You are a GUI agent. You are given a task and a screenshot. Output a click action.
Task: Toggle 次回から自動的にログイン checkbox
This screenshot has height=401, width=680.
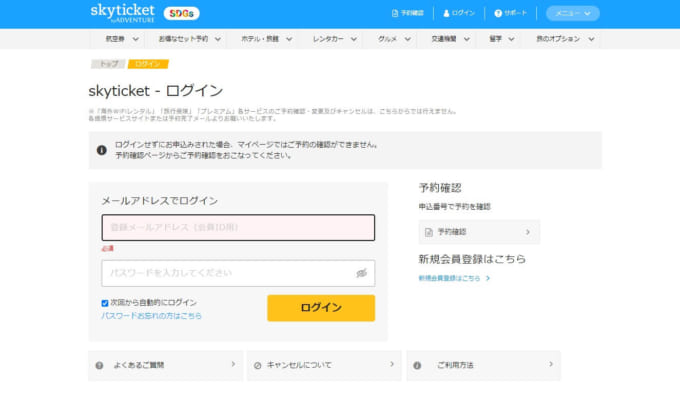[x=105, y=303]
